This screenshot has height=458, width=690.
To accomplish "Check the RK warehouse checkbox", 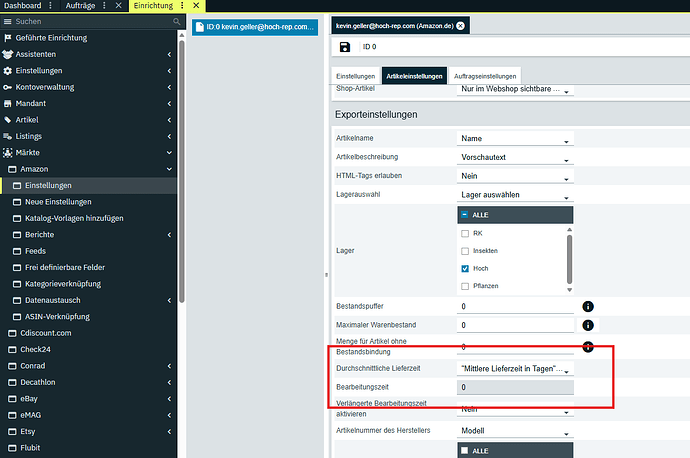I will coord(465,234).
